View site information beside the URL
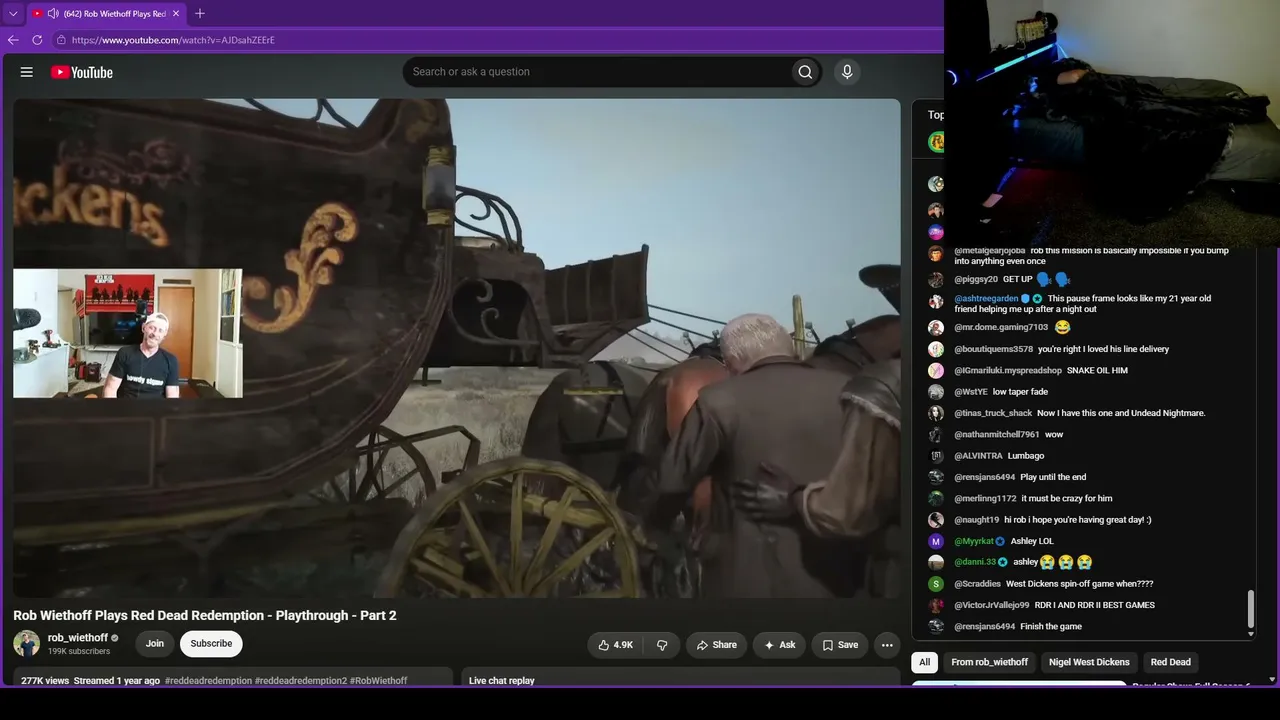 point(61,40)
